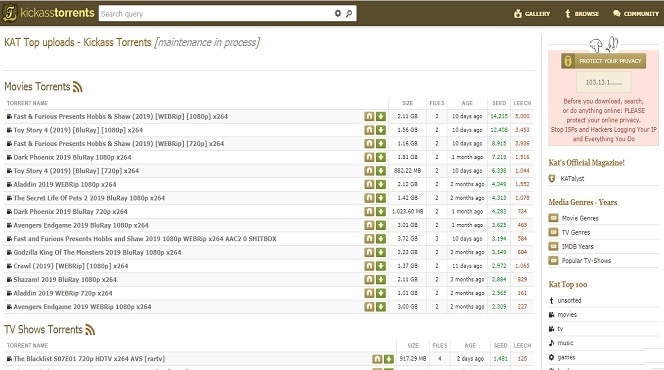Download icon for Dark Phoenix 720p

point(381,211)
